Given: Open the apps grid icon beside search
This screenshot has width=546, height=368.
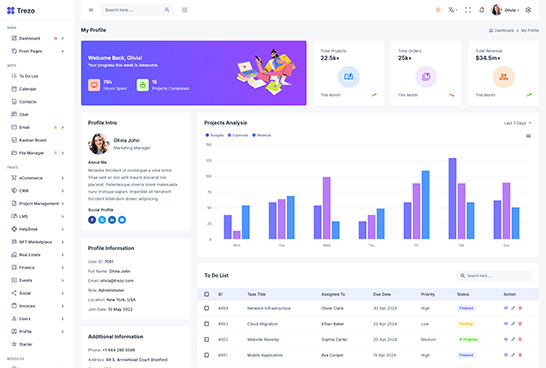Looking at the screenshot, I should click(x=185, y=10).
